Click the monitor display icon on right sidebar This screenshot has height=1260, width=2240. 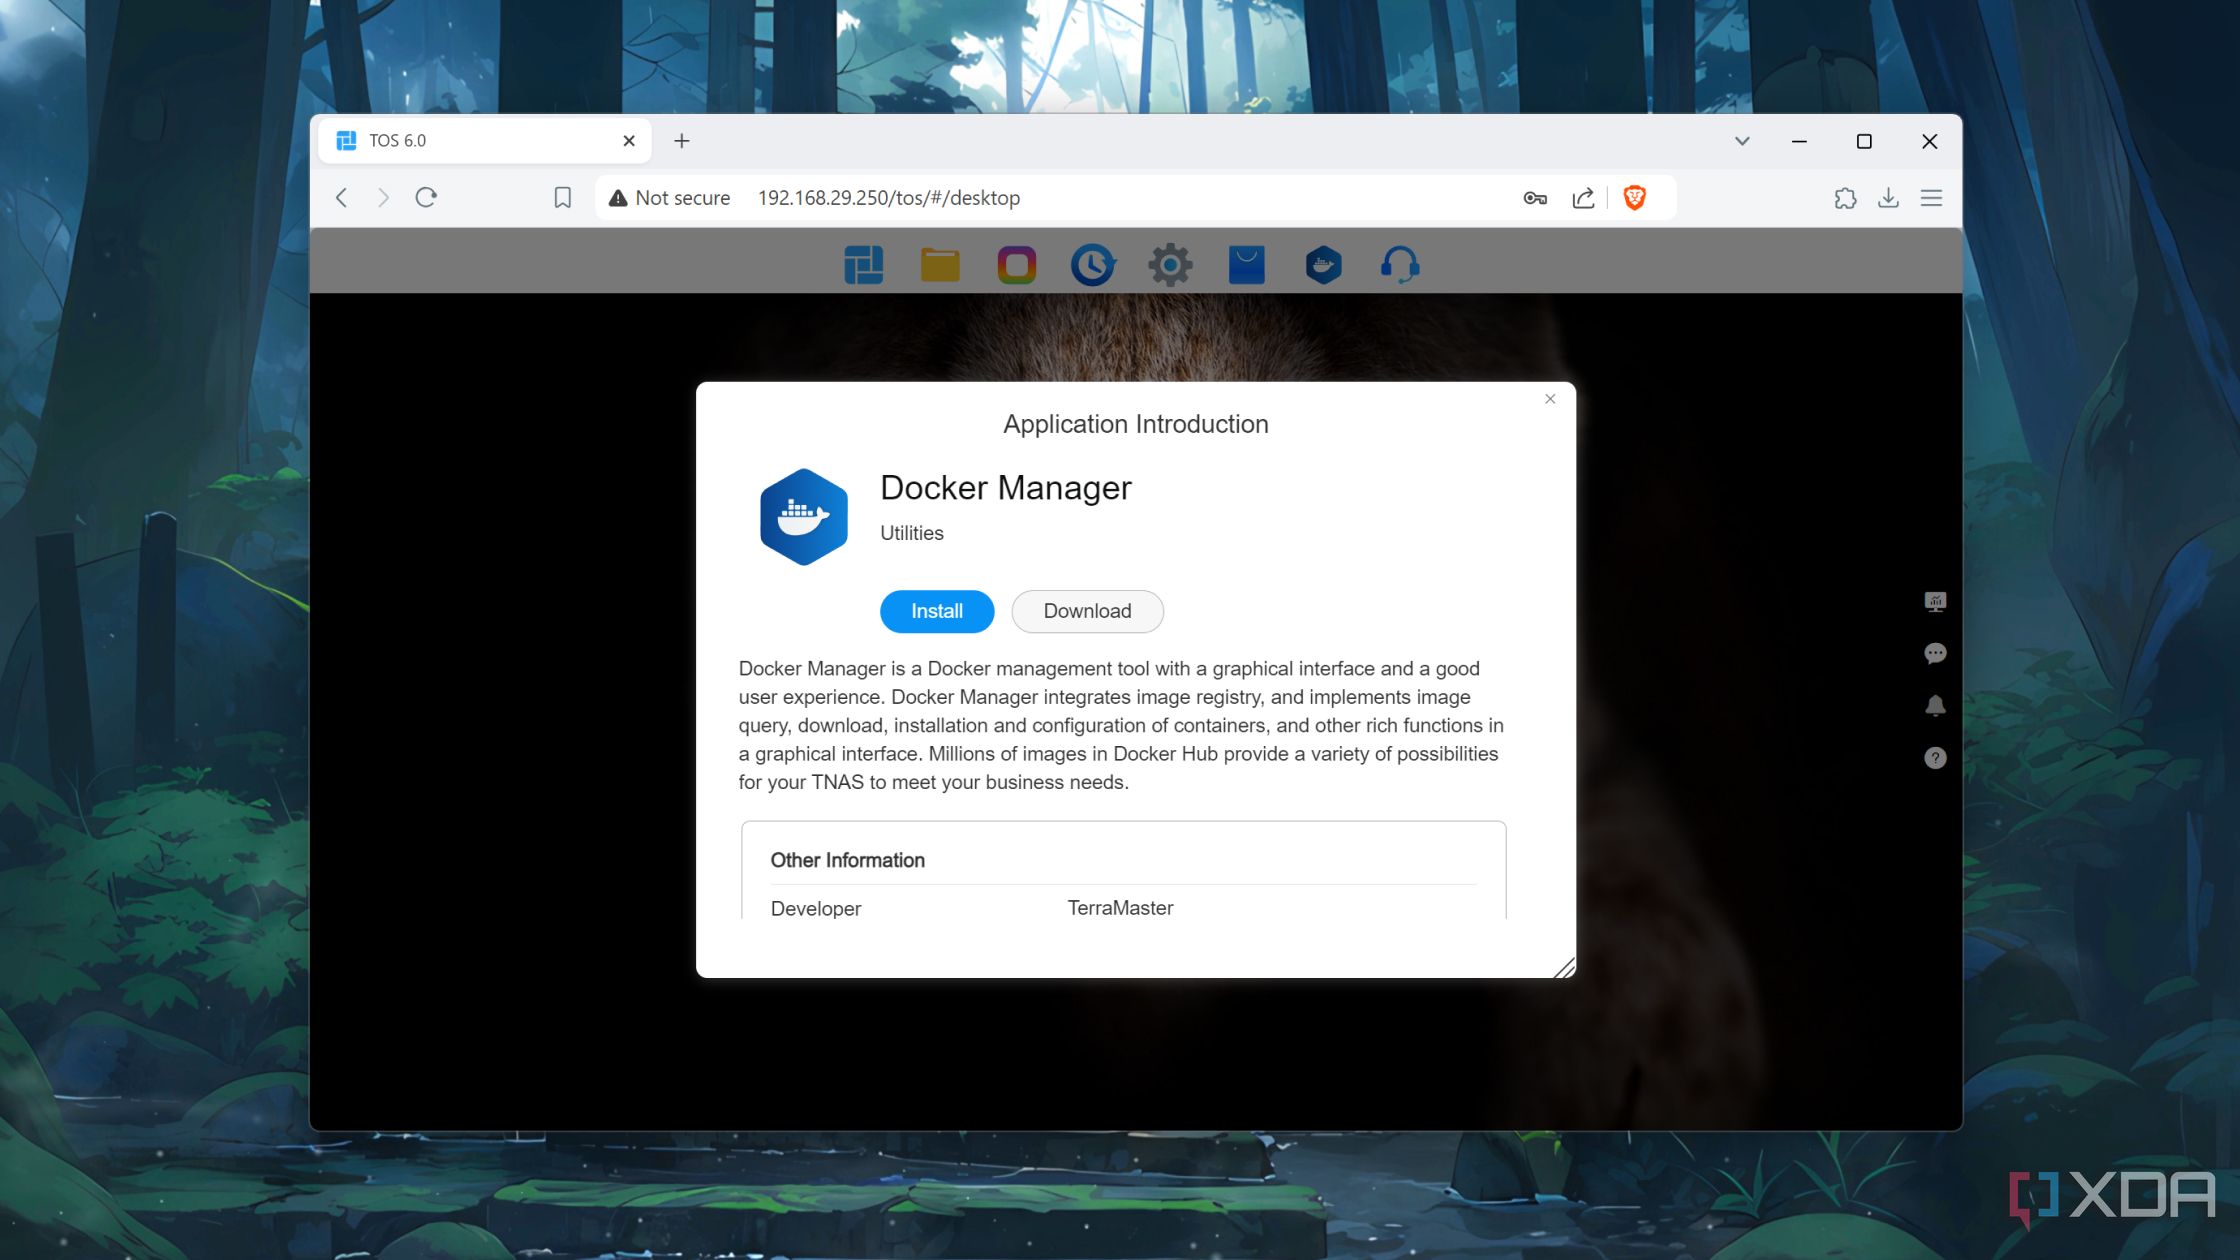click(x=1935, y=600)
